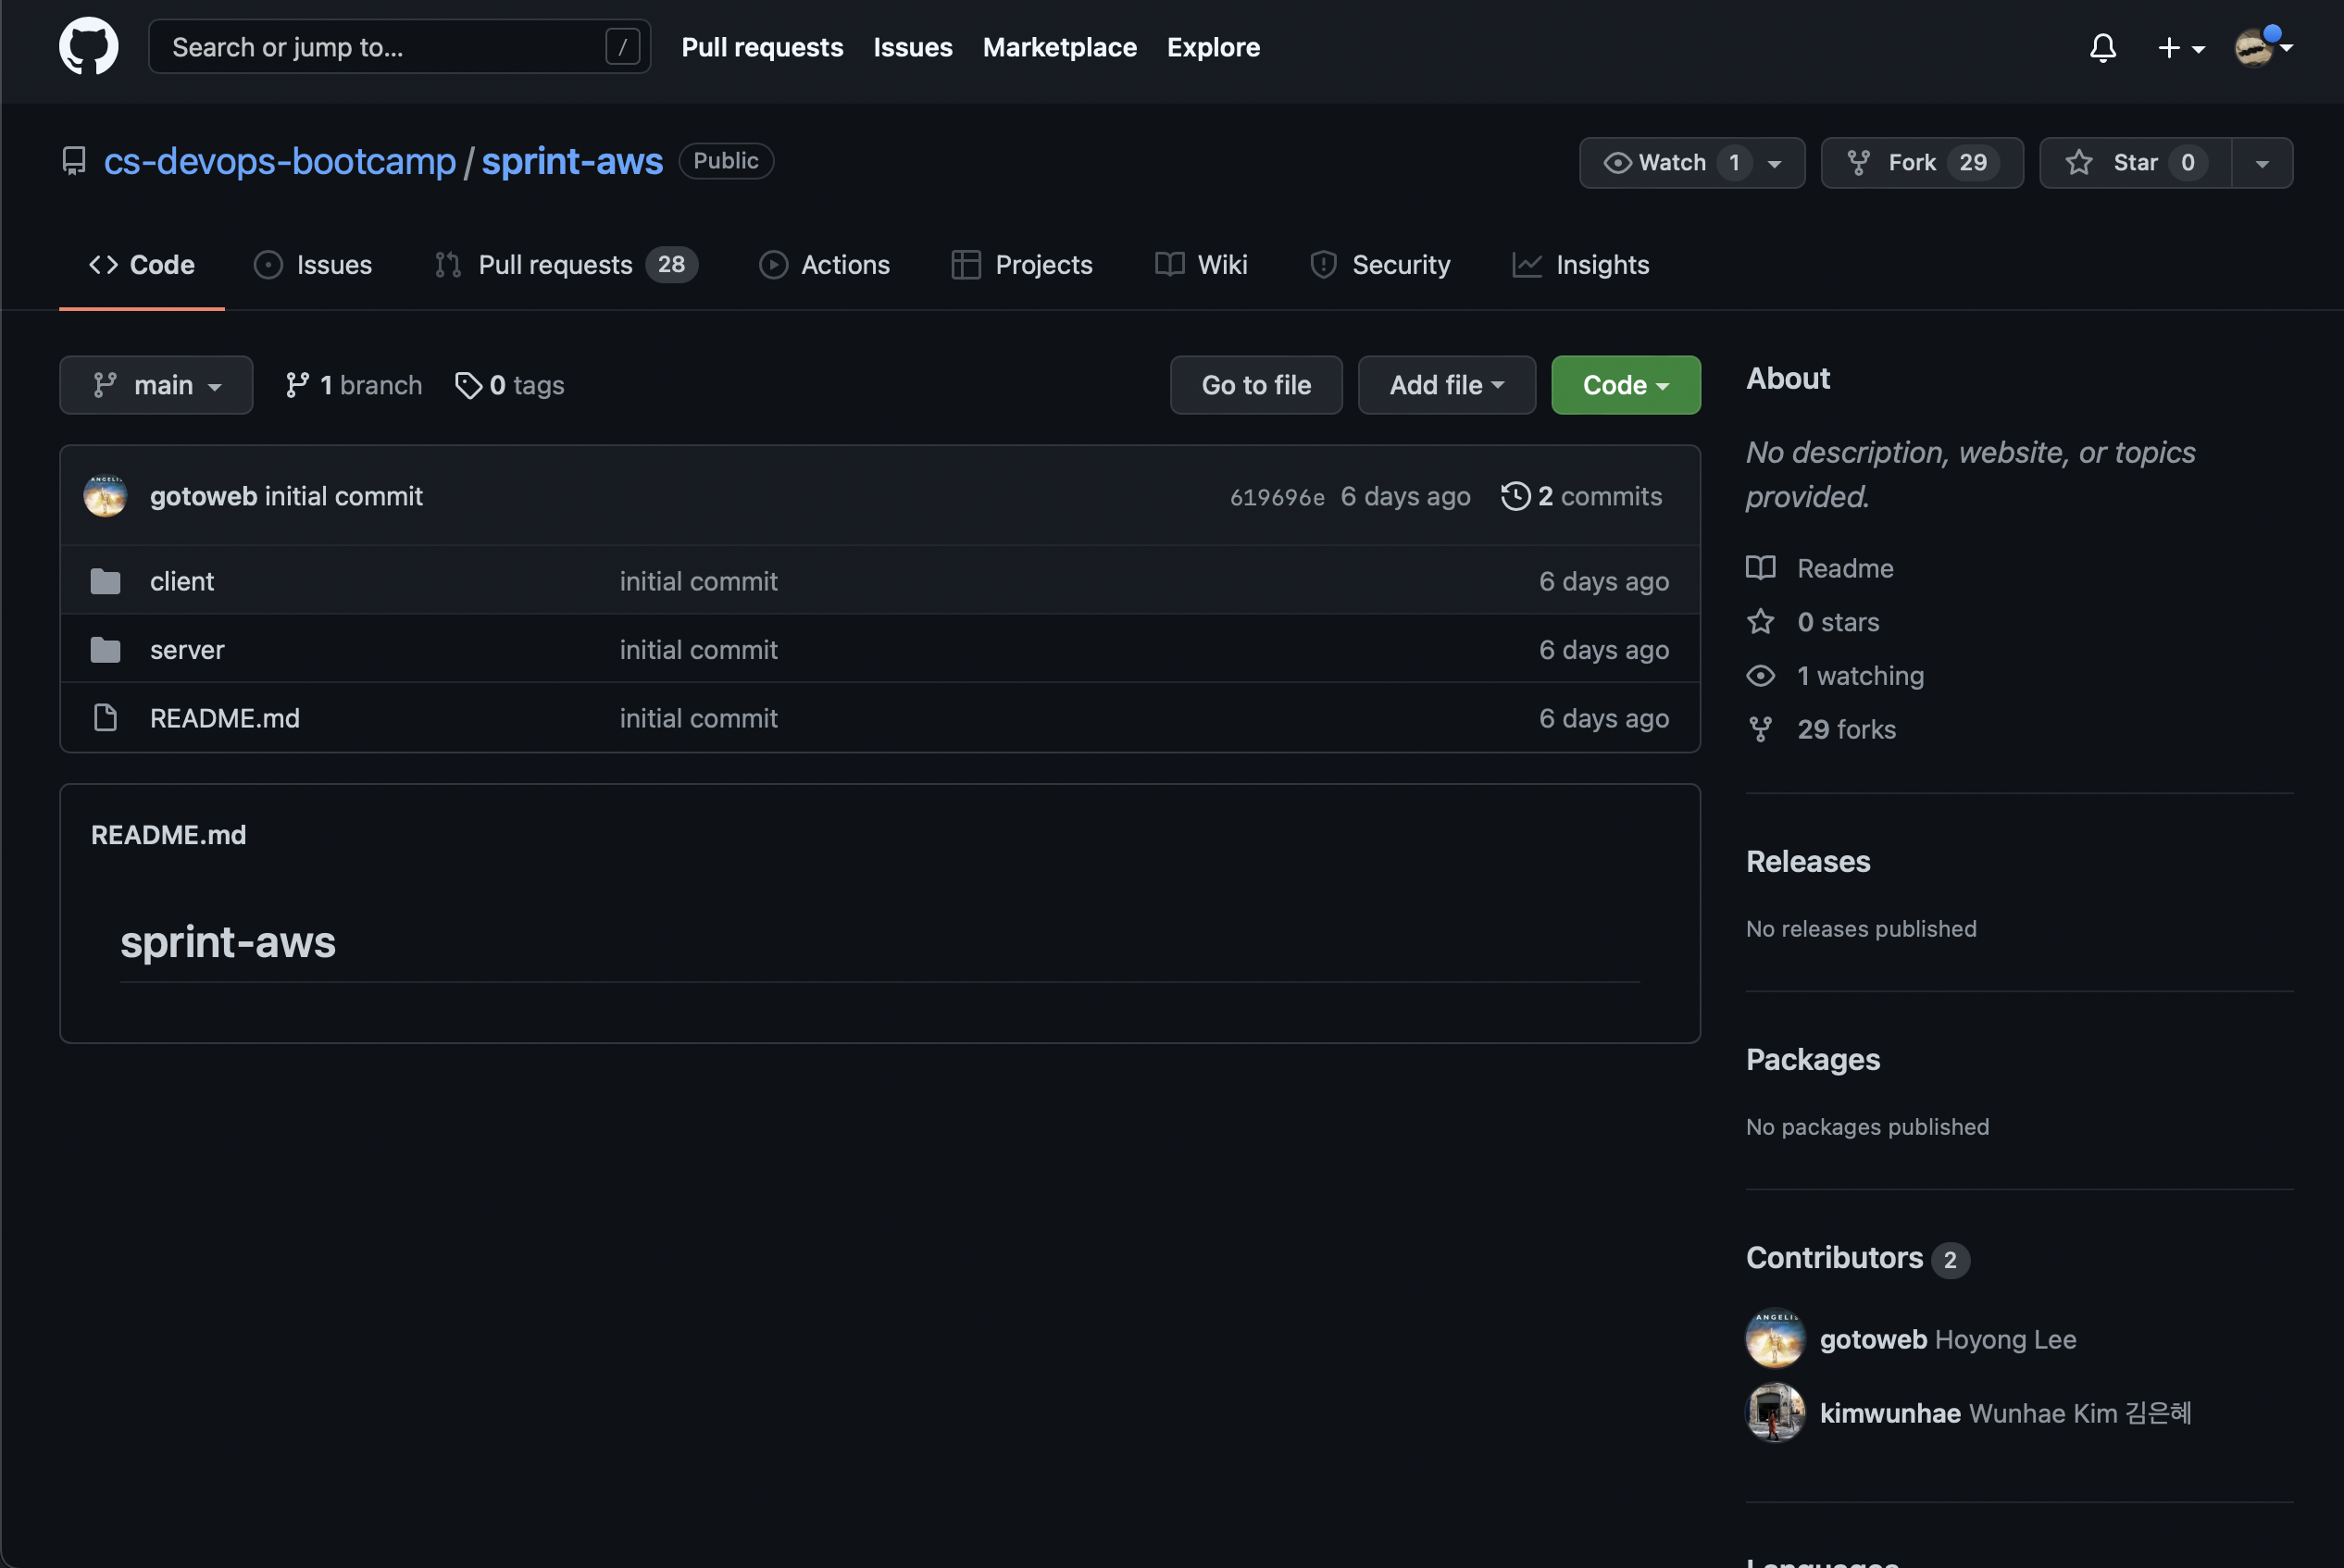Click gotoweb avatar in commit row

[105, 496]
